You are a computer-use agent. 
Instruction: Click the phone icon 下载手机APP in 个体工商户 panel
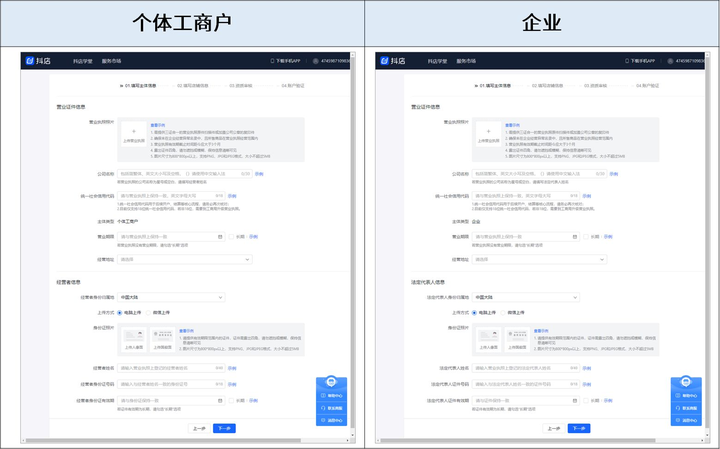(272, 61)
